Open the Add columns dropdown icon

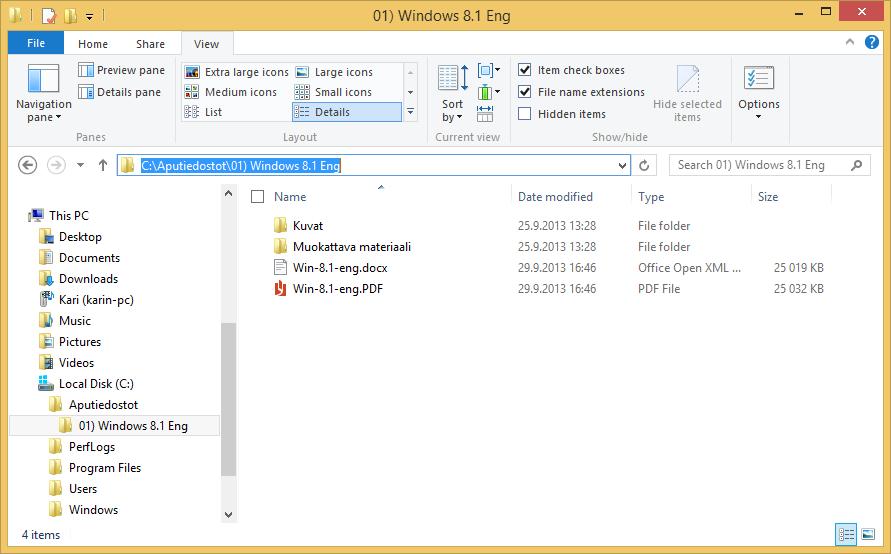coord(489,91)
